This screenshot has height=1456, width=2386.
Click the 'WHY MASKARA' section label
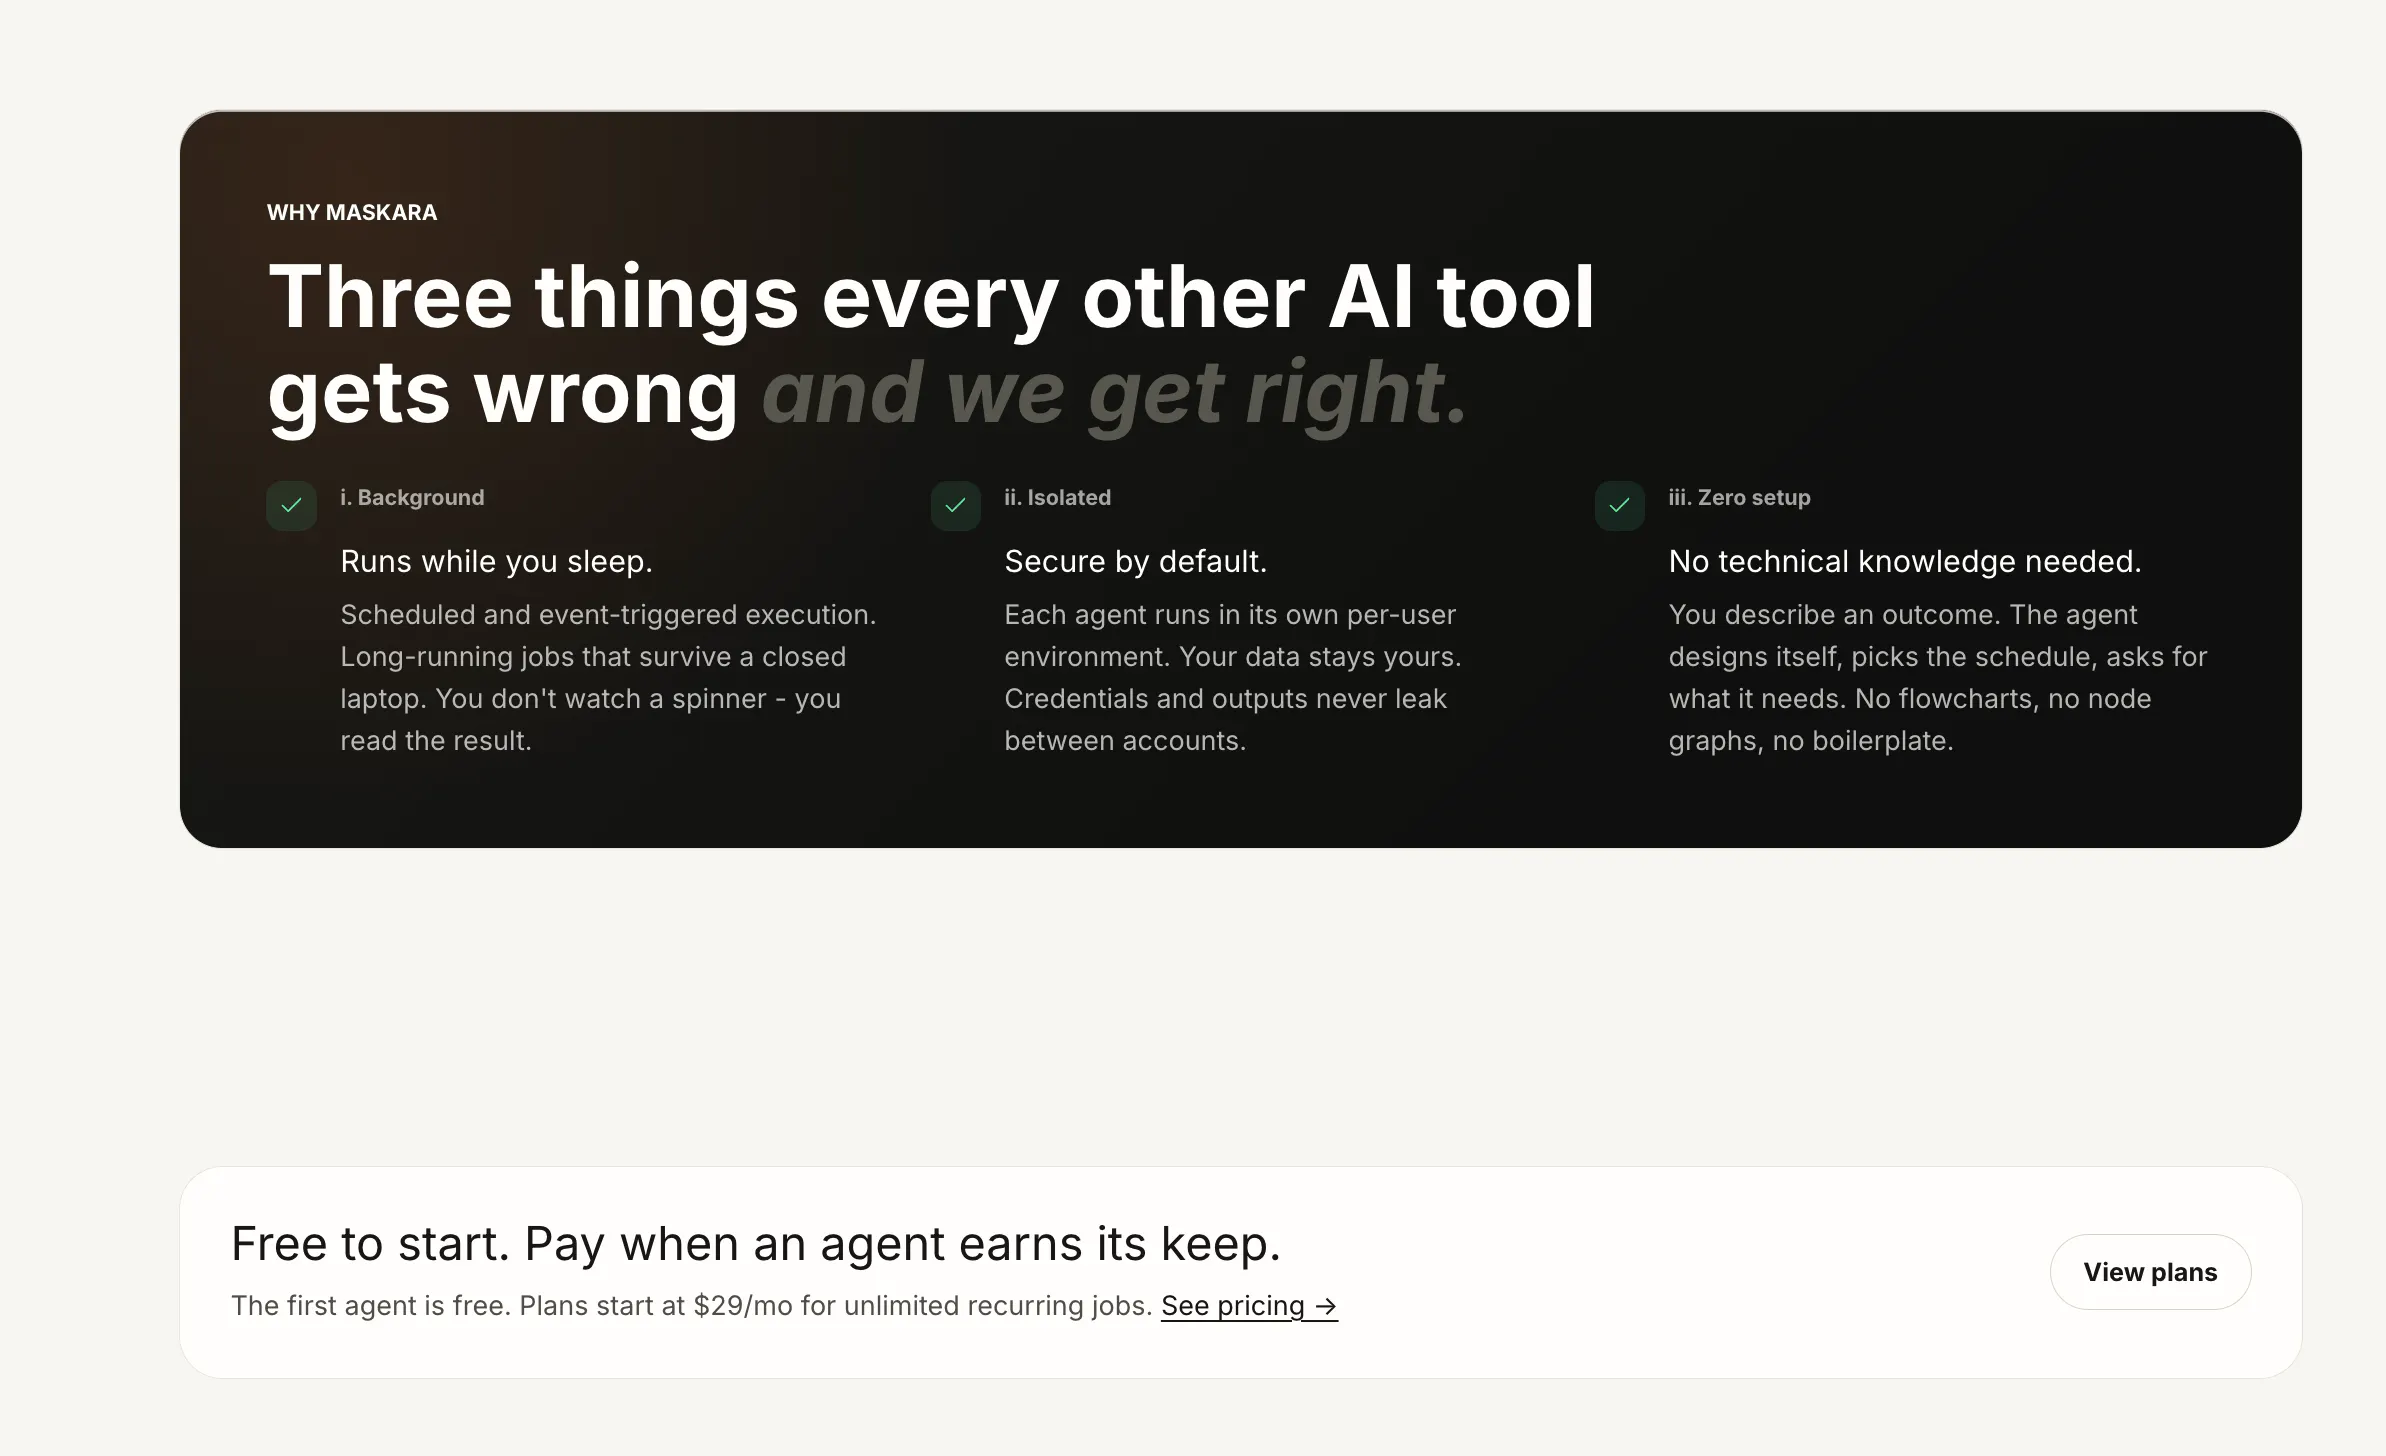point(352,212)
